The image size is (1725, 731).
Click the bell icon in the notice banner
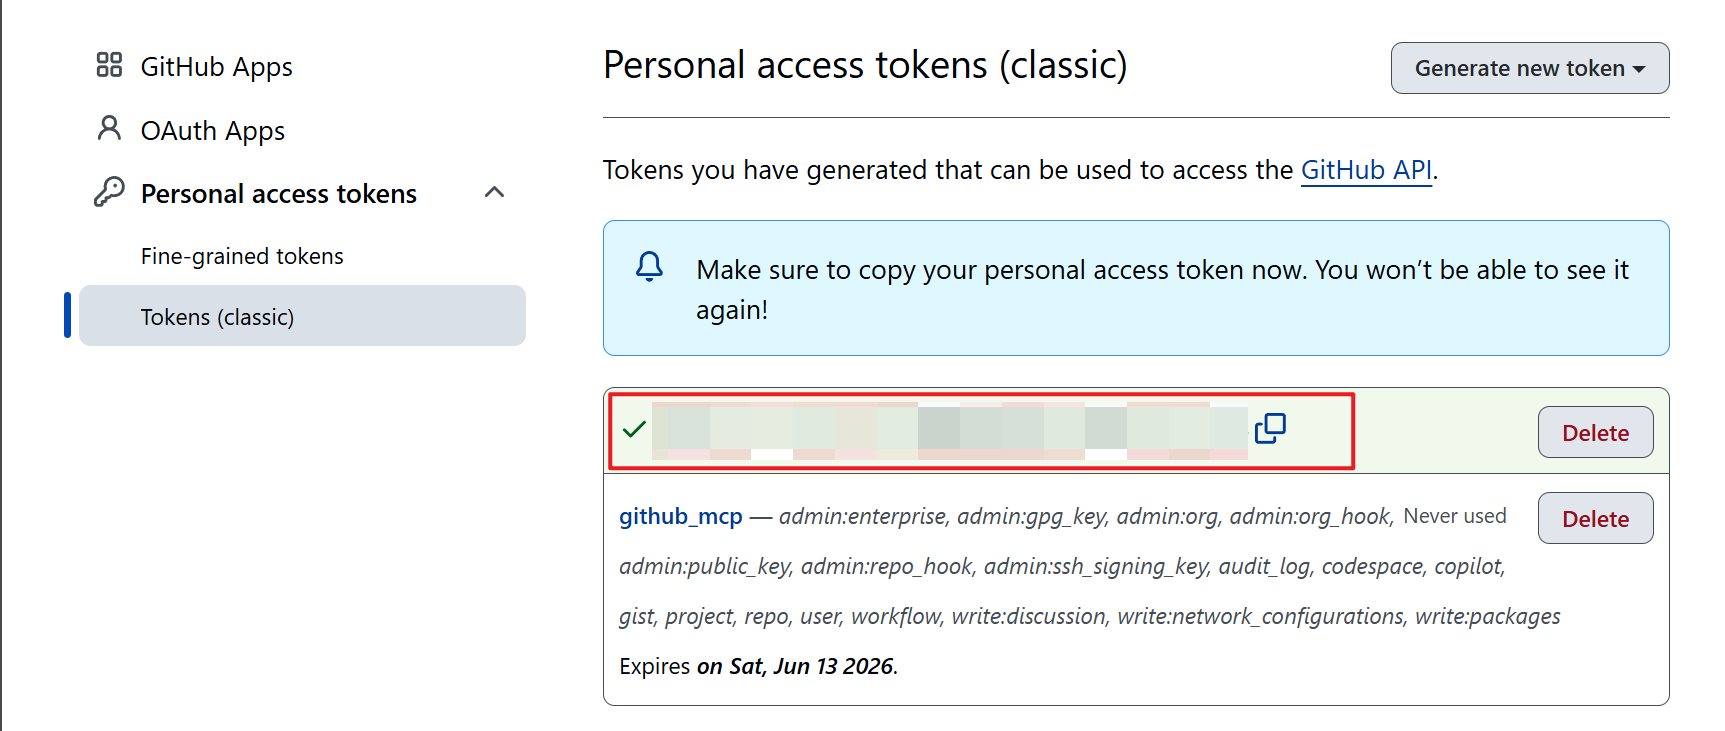coord(649,267)
